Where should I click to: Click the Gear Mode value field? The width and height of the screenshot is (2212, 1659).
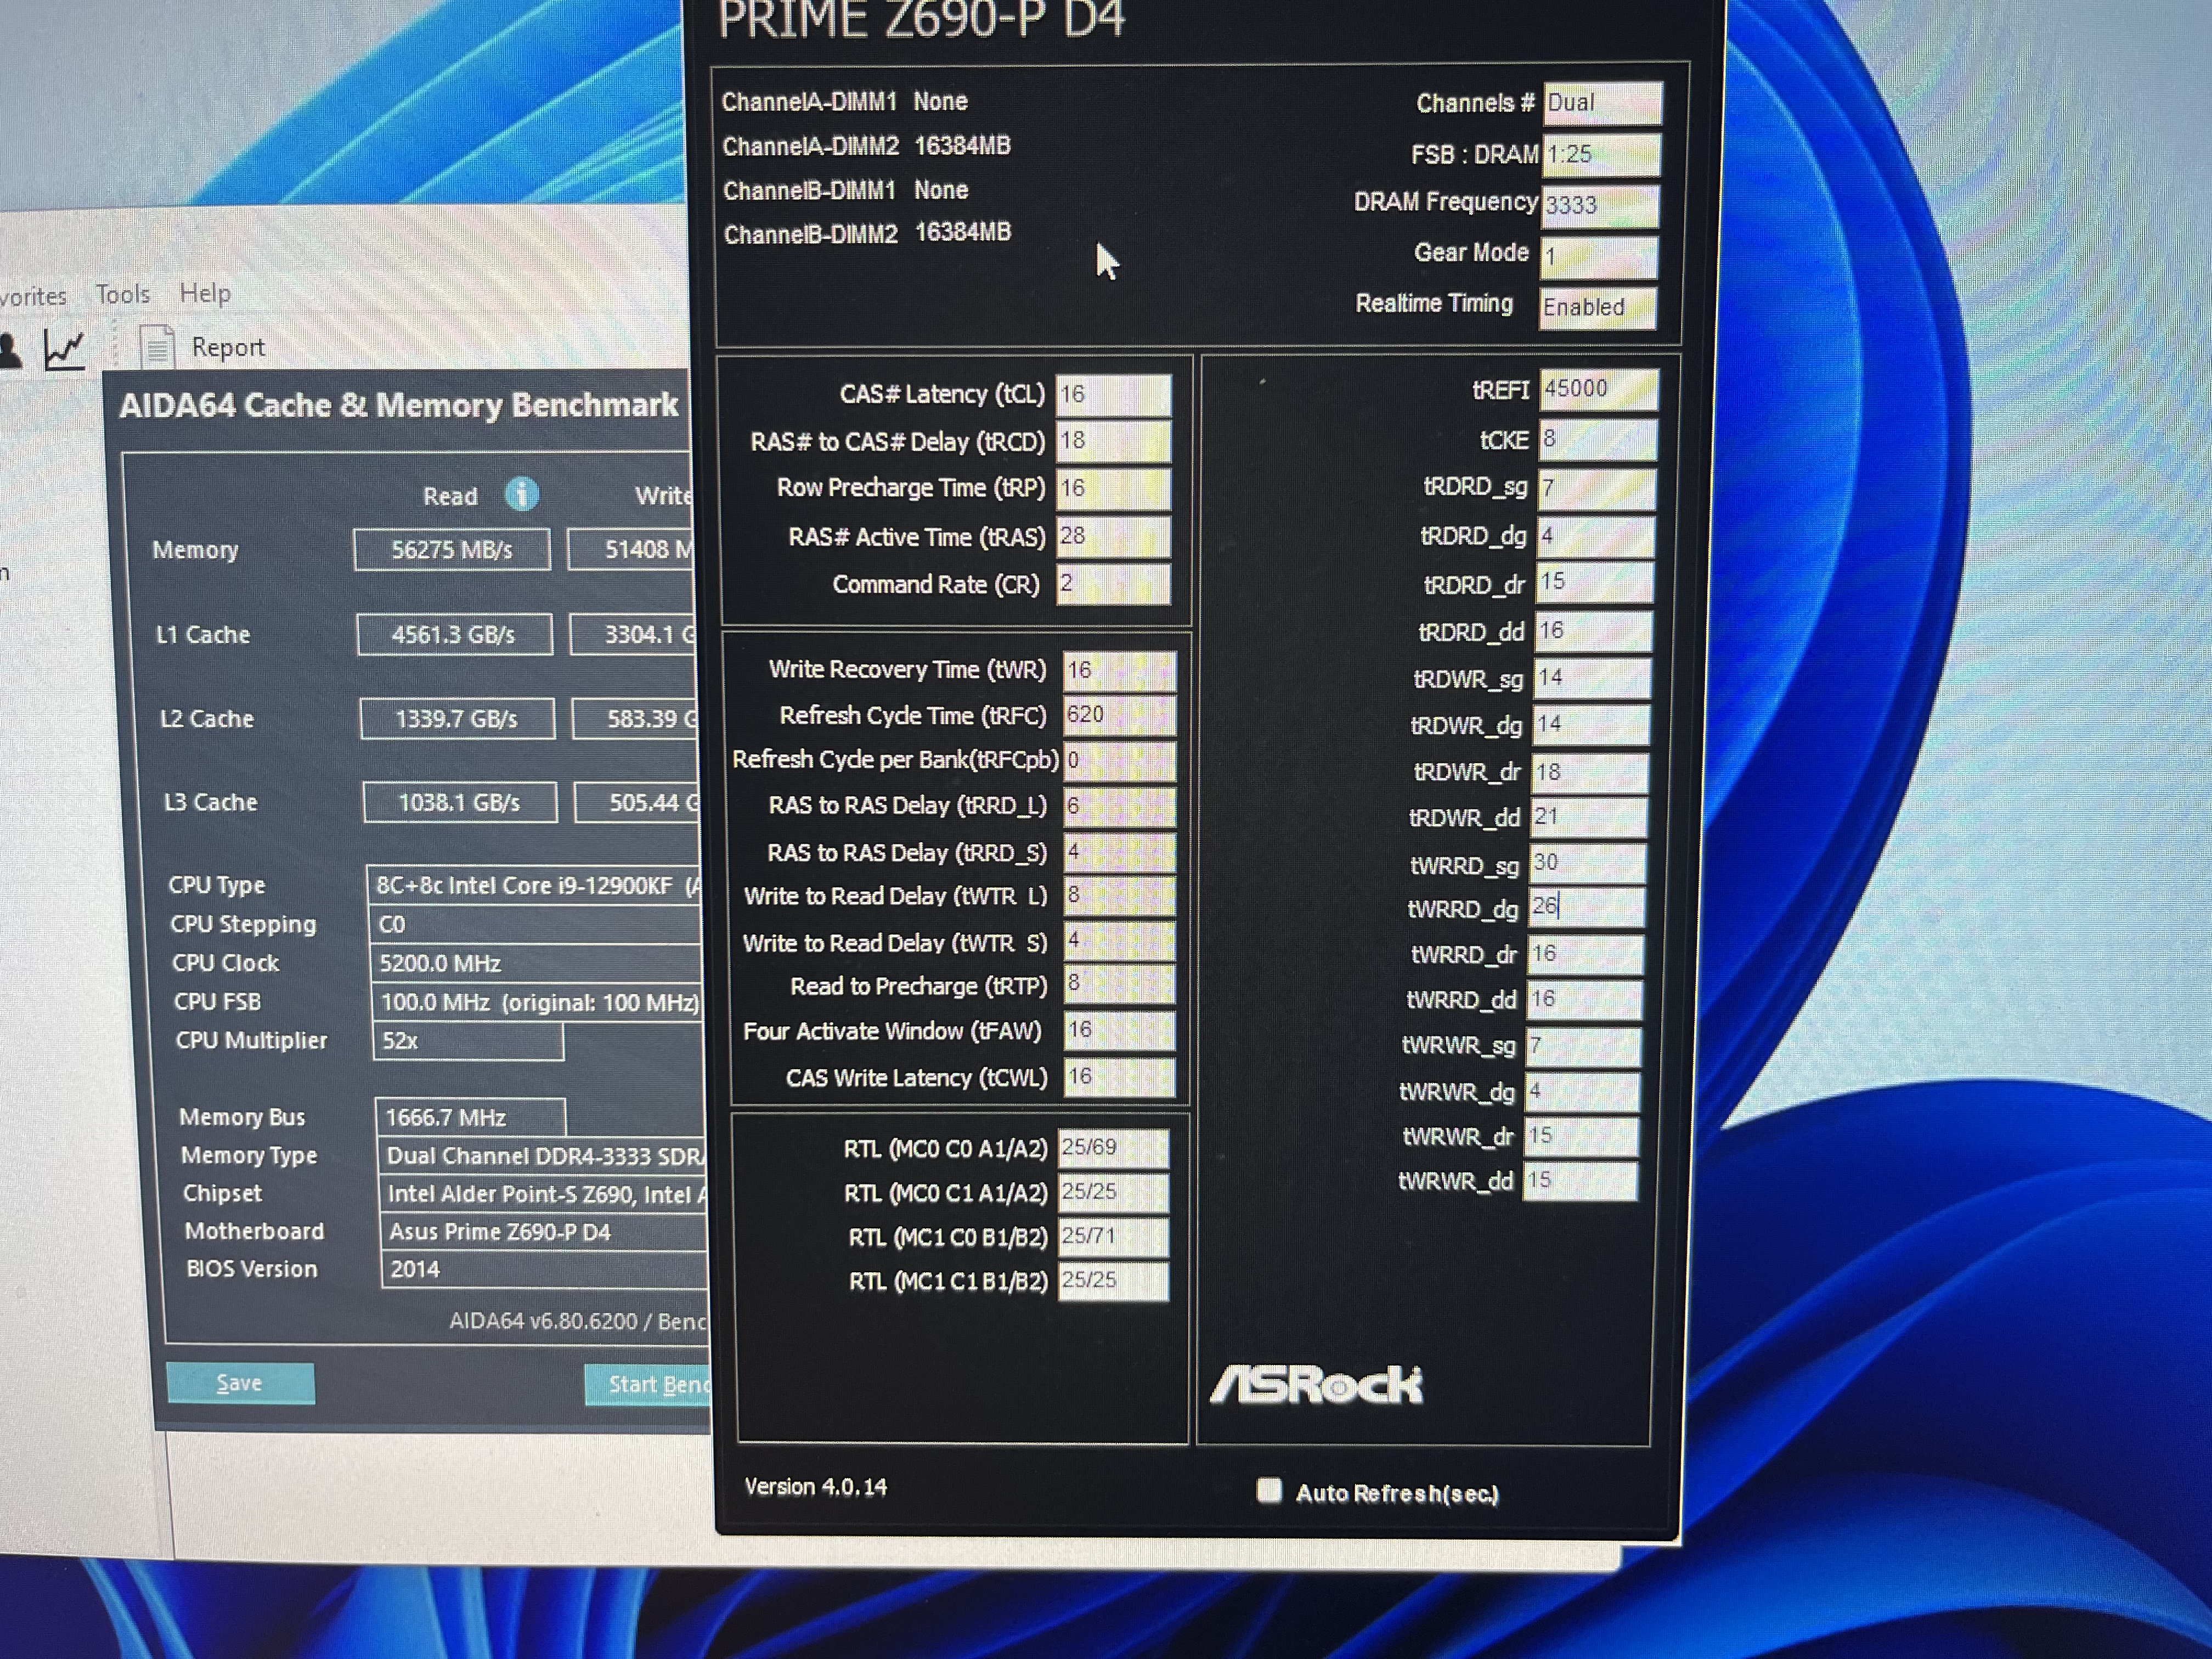click(1598, 257)
